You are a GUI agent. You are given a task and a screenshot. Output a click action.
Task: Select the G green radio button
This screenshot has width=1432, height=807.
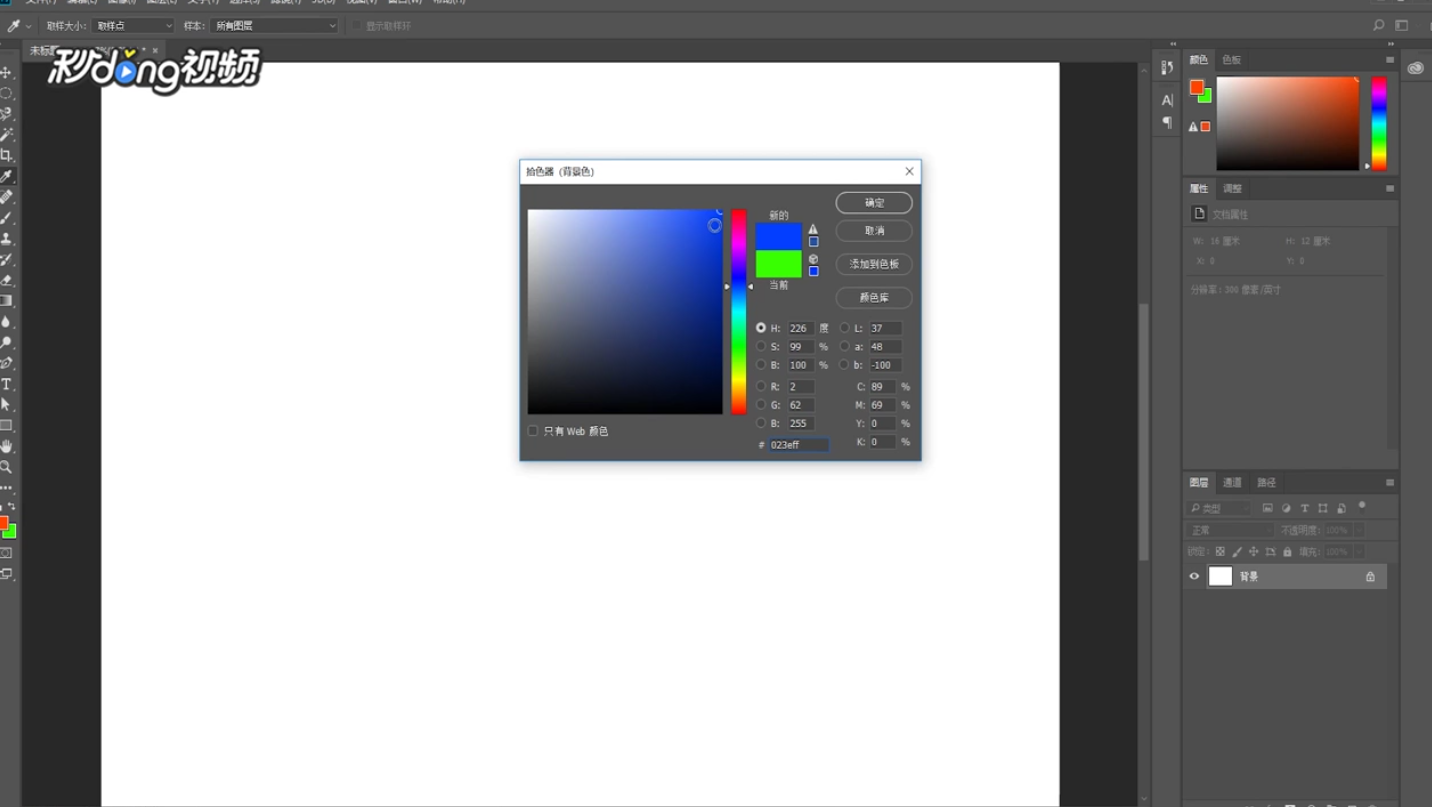pyautogui.click(x=761, y=405)
